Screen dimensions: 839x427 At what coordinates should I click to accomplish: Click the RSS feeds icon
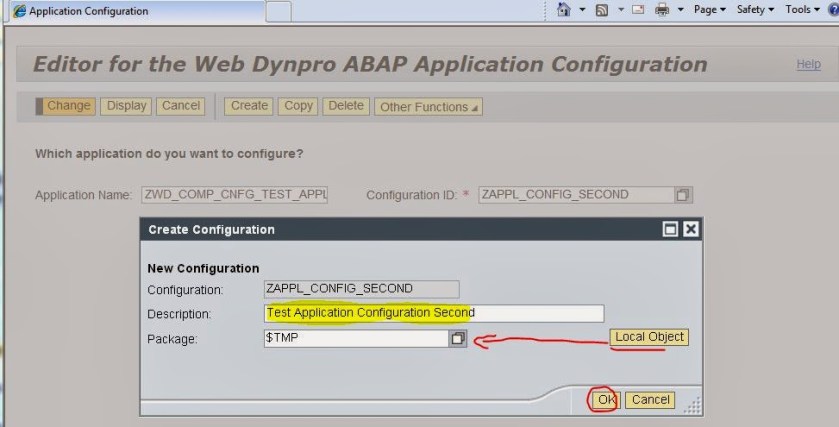pyautogui.click(x=602, y=10)
